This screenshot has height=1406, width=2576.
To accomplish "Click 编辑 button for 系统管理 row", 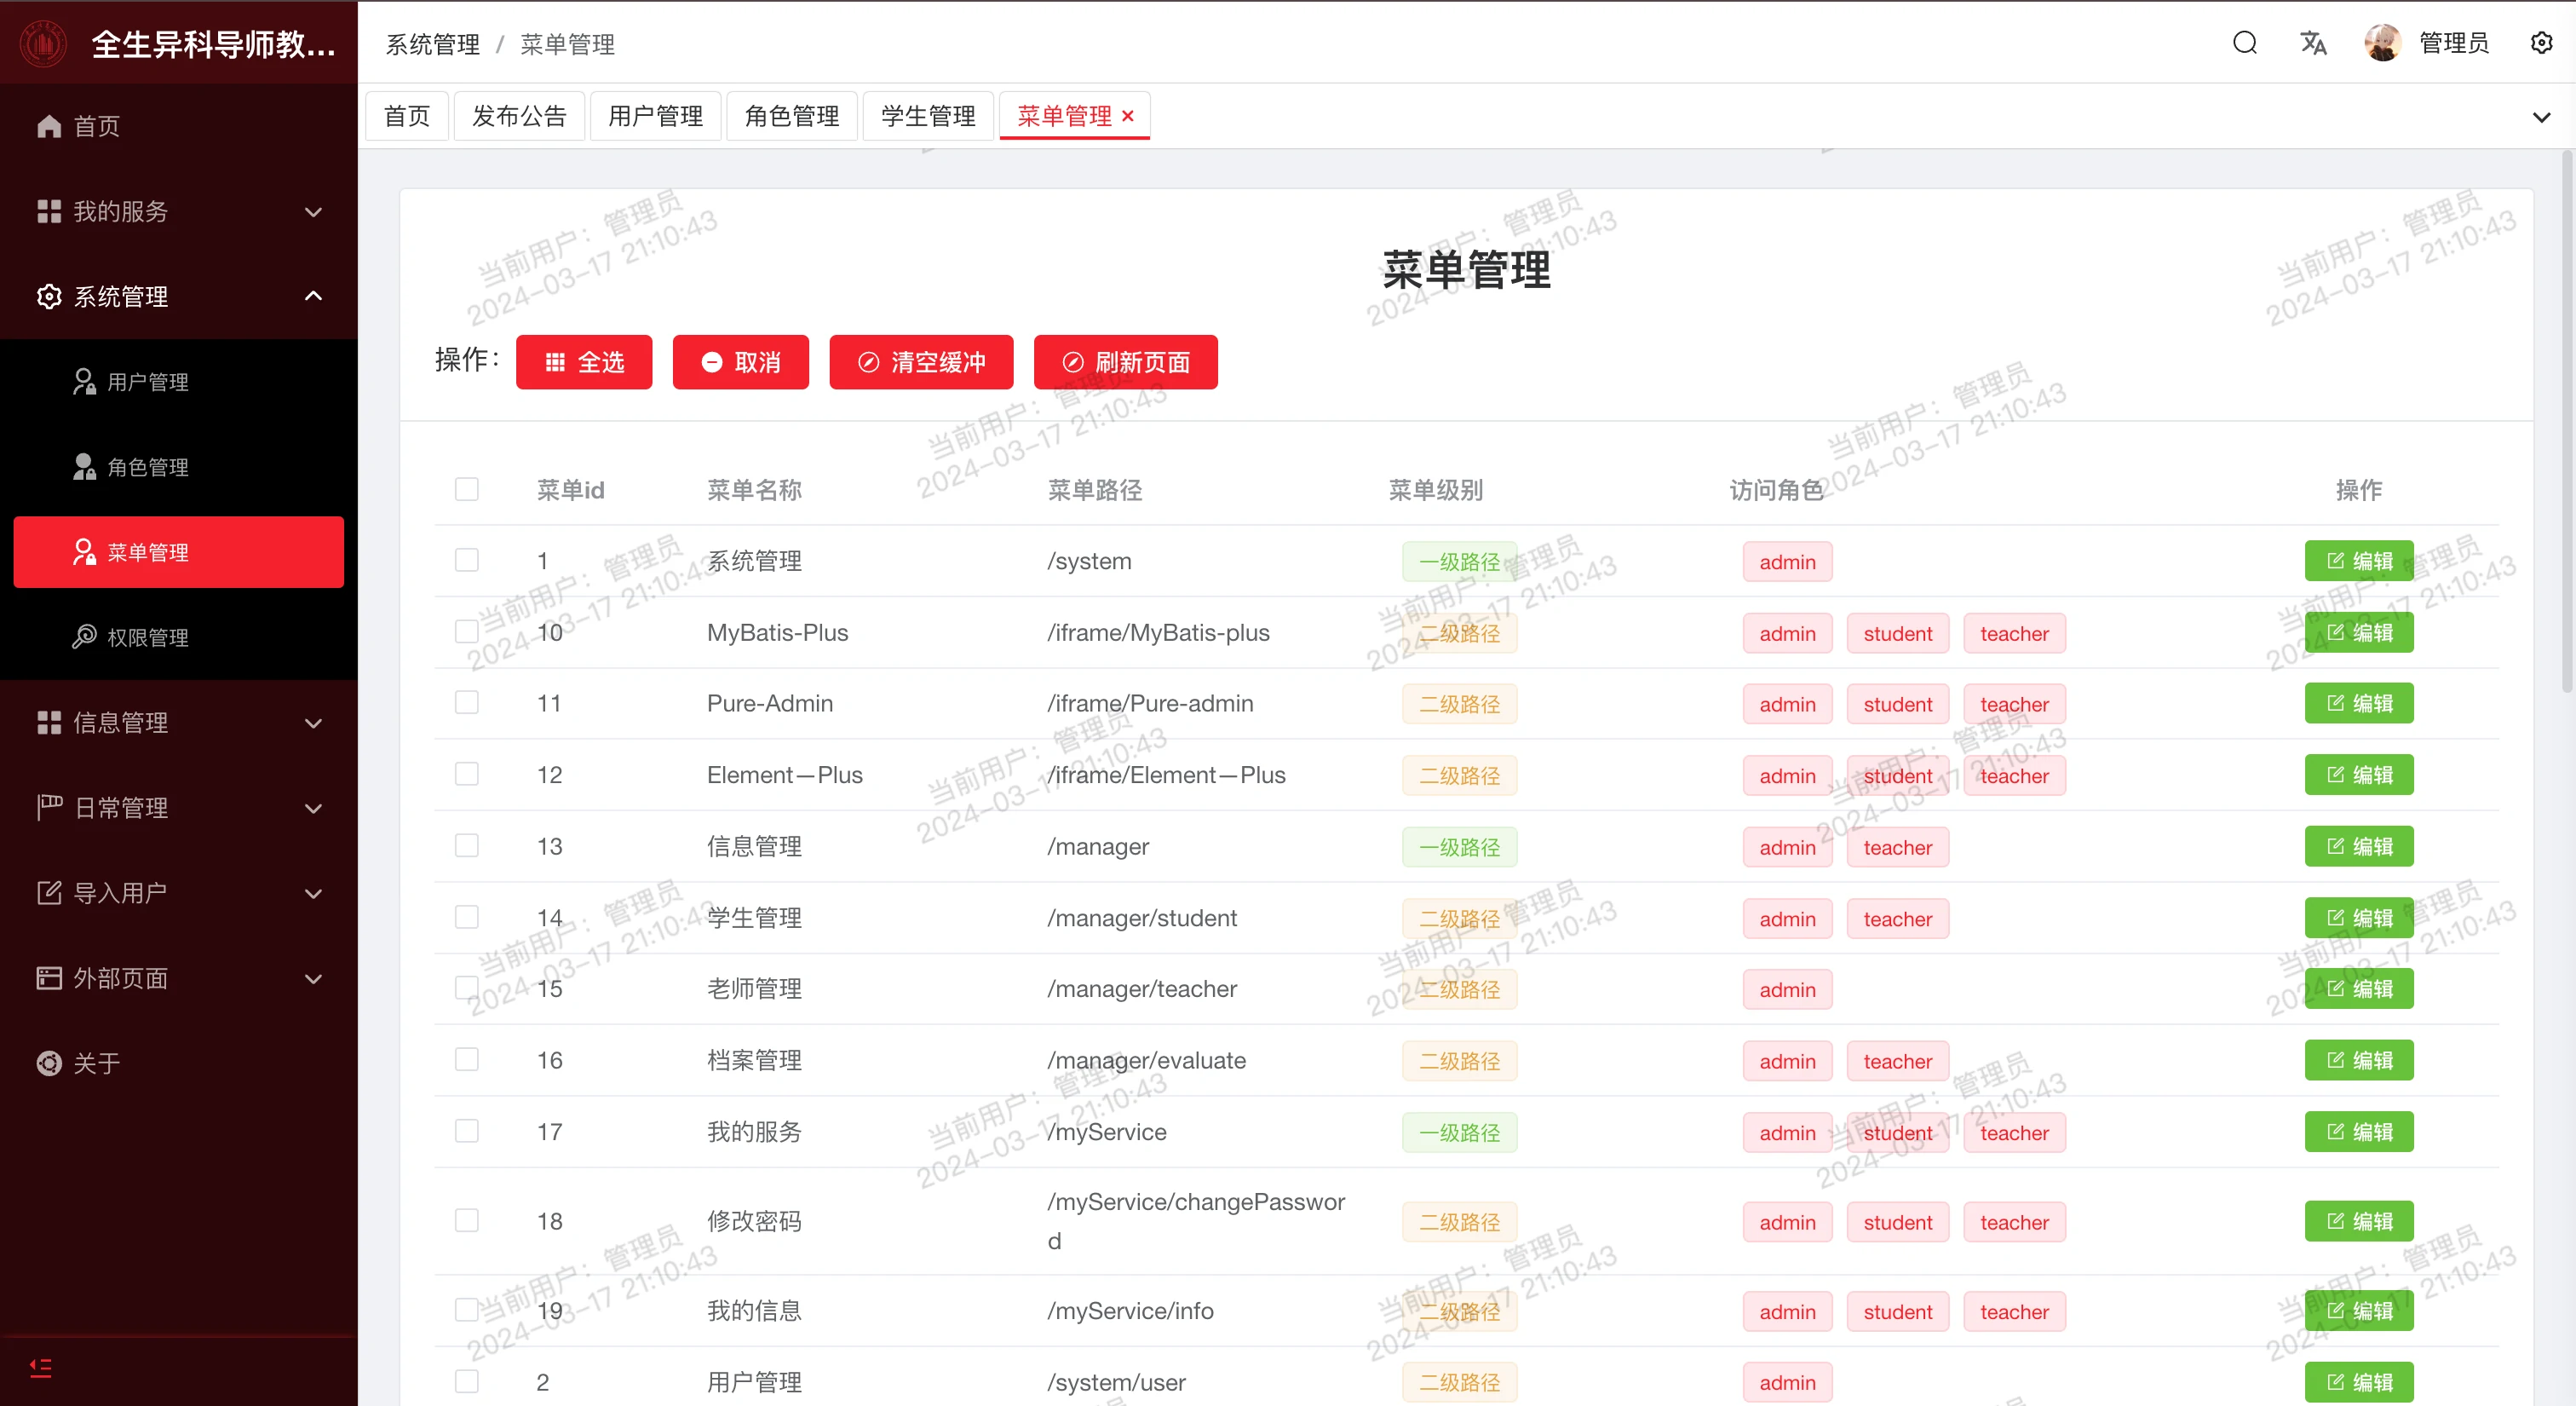I will pyautogui.click(x=2358, y=561).
